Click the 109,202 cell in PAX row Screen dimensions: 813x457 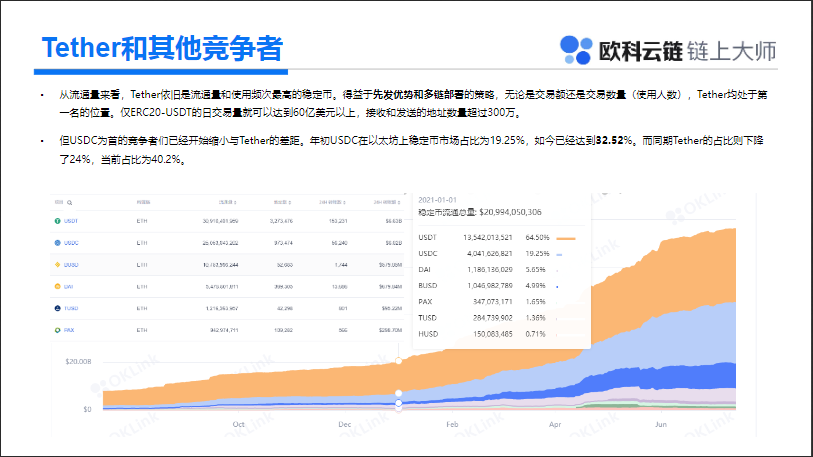(x=284, y=330)
